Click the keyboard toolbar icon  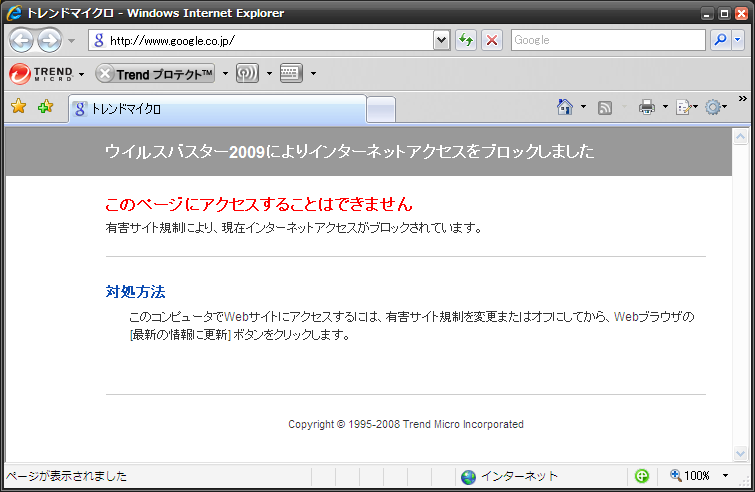point(291,73)
